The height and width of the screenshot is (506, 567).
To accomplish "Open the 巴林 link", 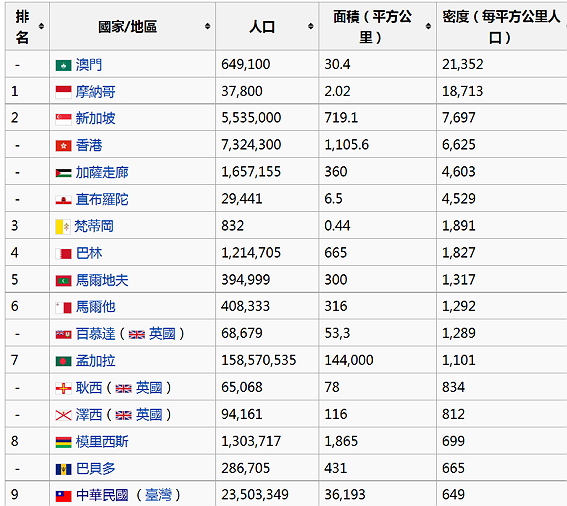I will [x=89, y=254].
